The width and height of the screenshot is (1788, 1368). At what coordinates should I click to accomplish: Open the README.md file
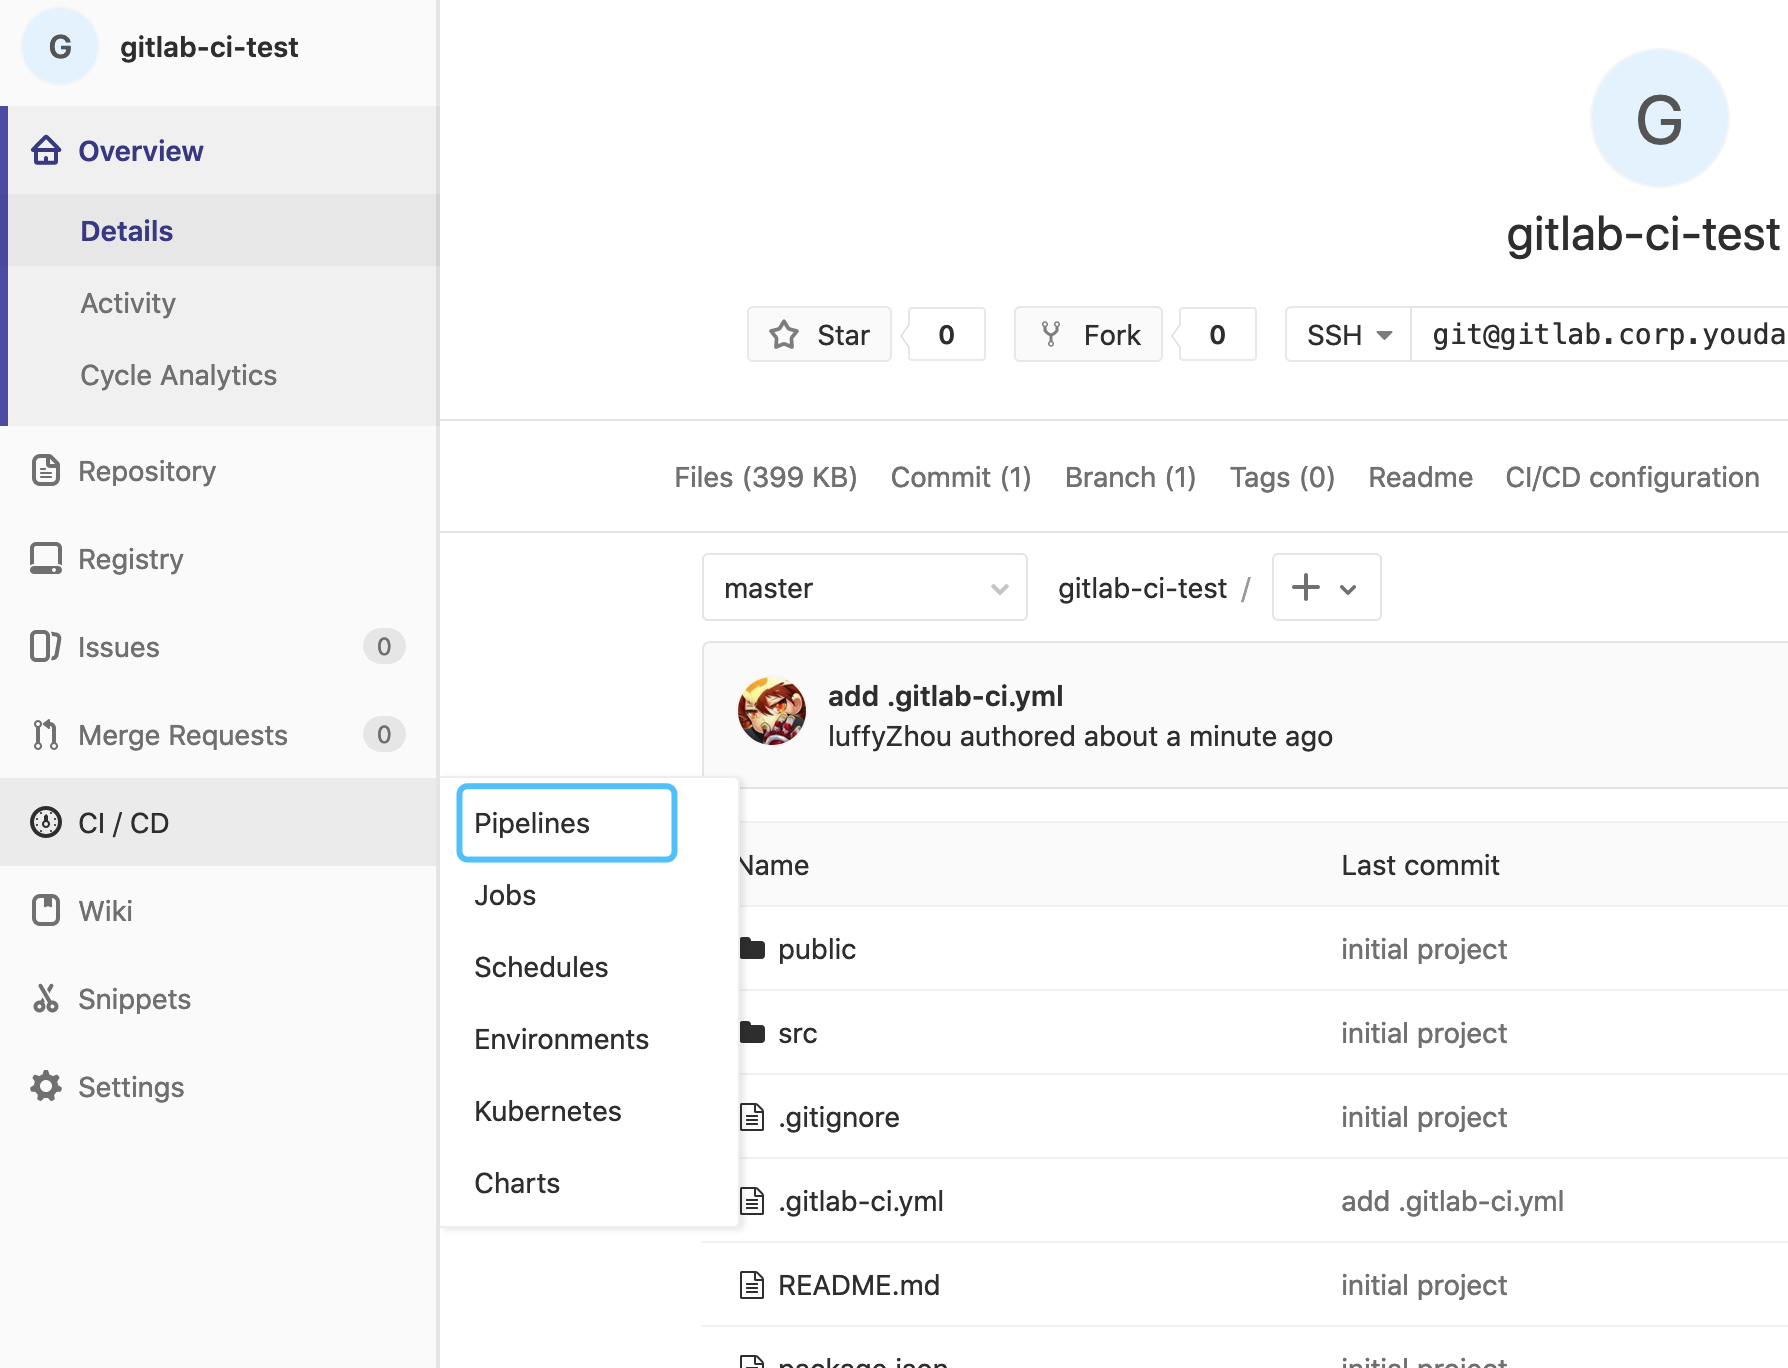point(859,1285)
